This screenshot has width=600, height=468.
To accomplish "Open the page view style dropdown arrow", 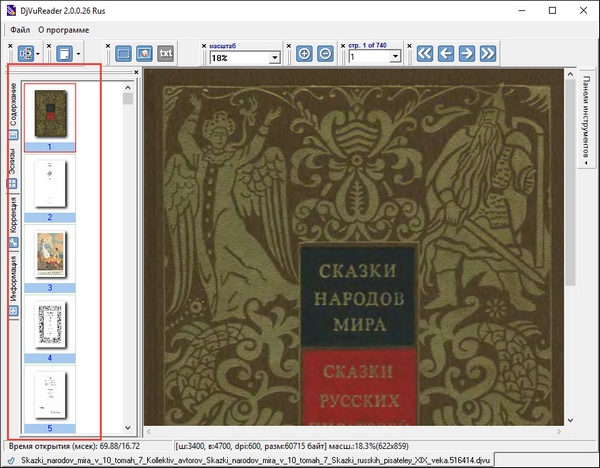I will point(78,54).
